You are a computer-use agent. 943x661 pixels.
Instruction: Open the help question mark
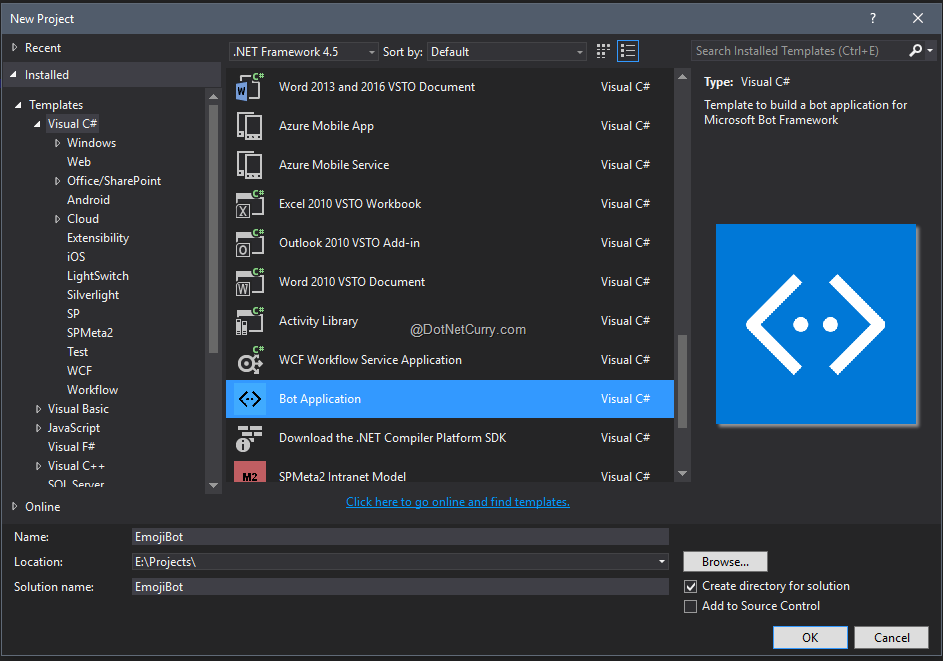click(x=873, y=18)
